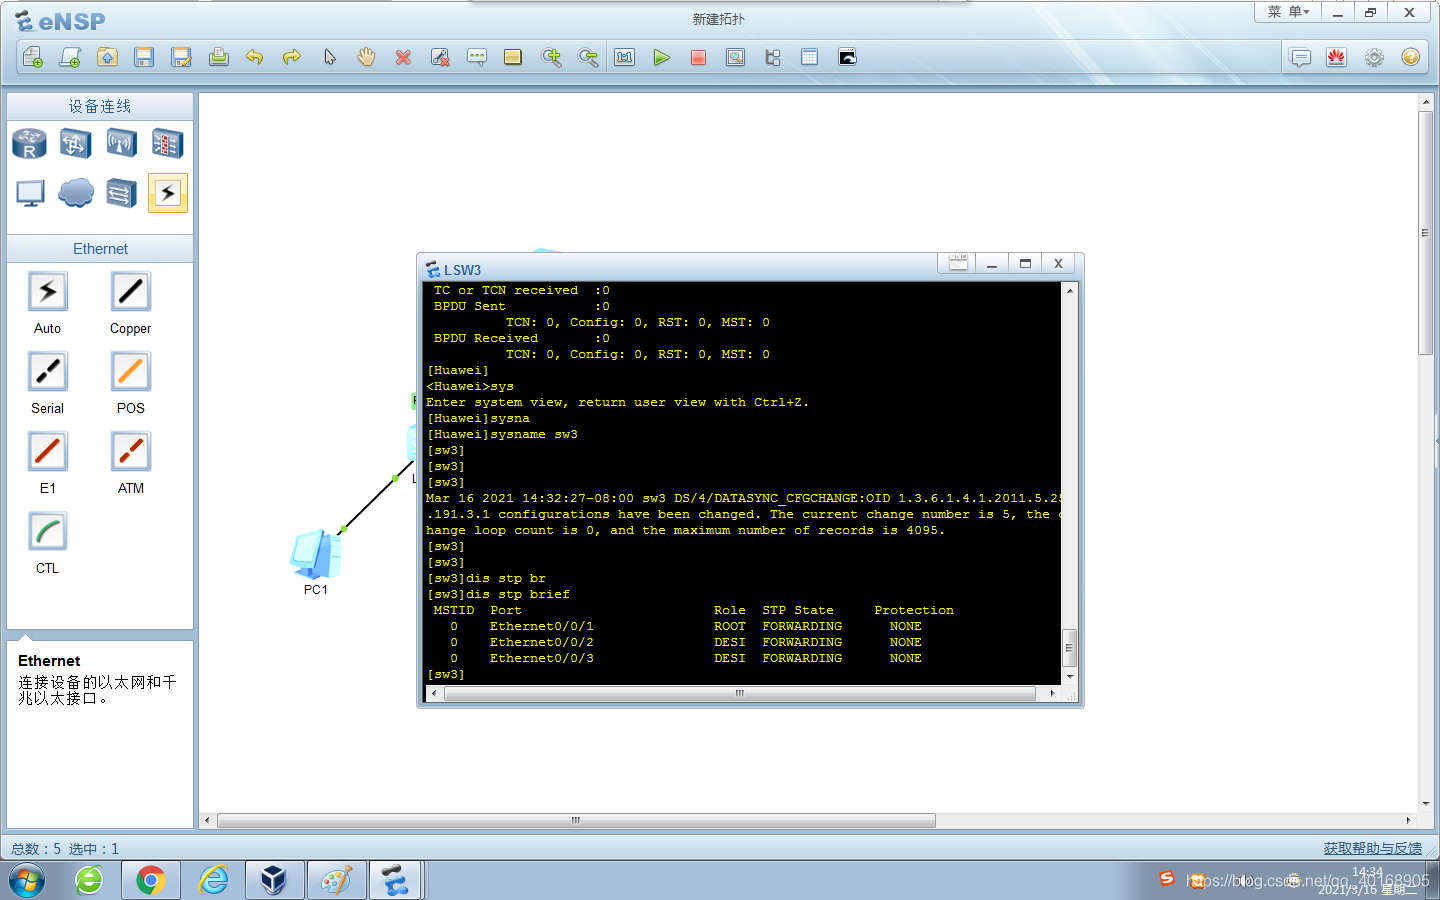Click the LSW3 window dock button
This screenshot has height=900, width=1440.
point(958,263)
